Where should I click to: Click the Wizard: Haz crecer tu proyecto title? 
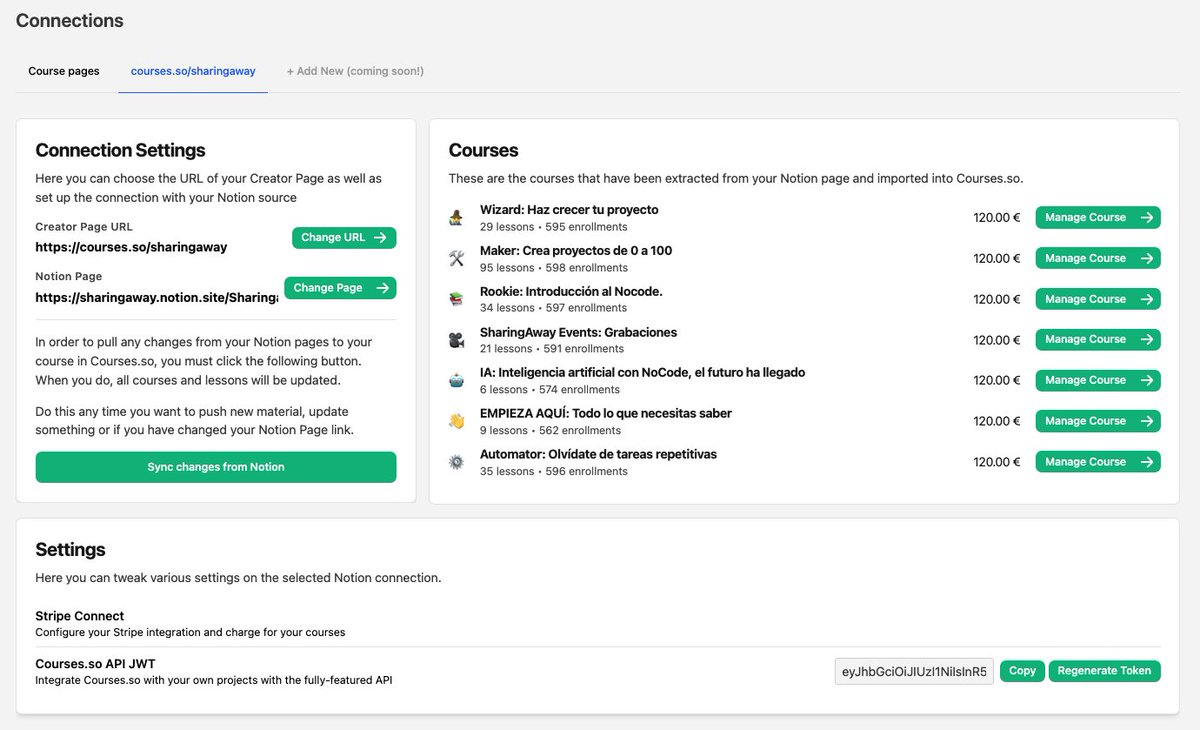(569, 210)
